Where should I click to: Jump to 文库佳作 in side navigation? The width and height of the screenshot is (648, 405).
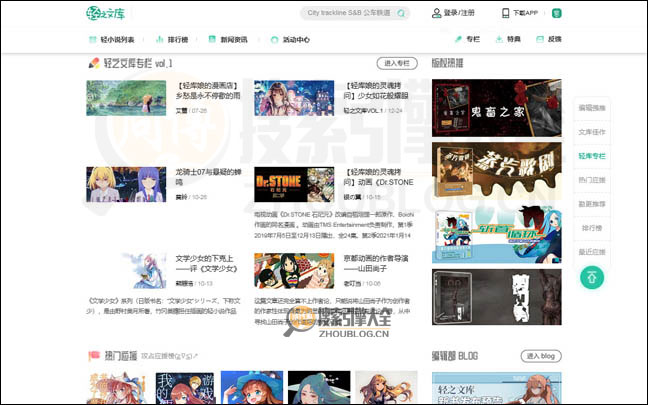592,132
